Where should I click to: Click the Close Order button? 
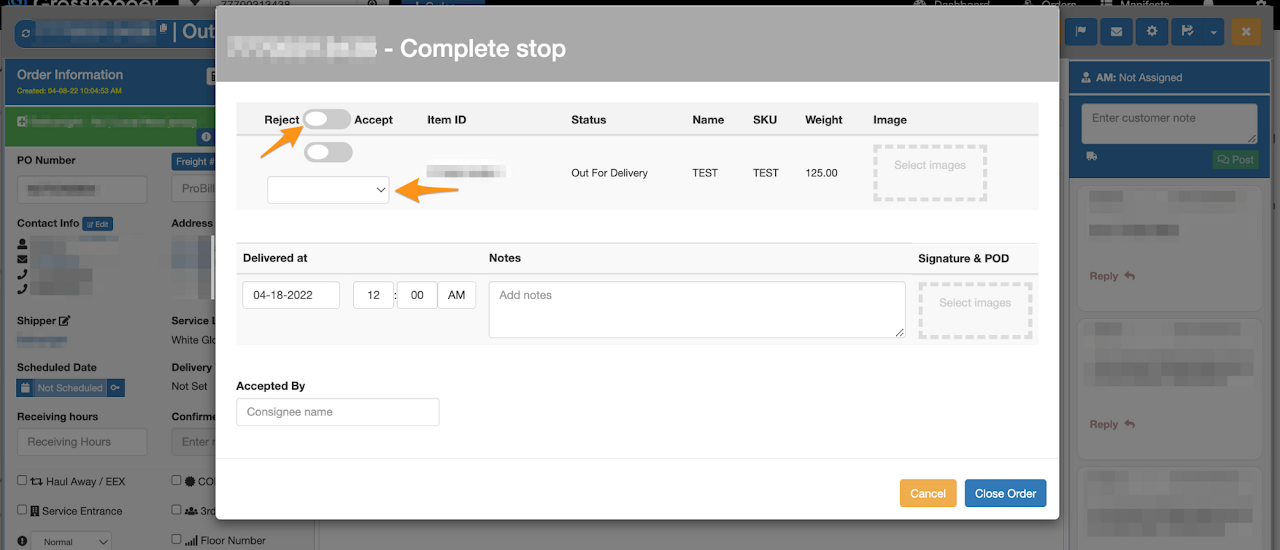click(x=1005, y=493)
